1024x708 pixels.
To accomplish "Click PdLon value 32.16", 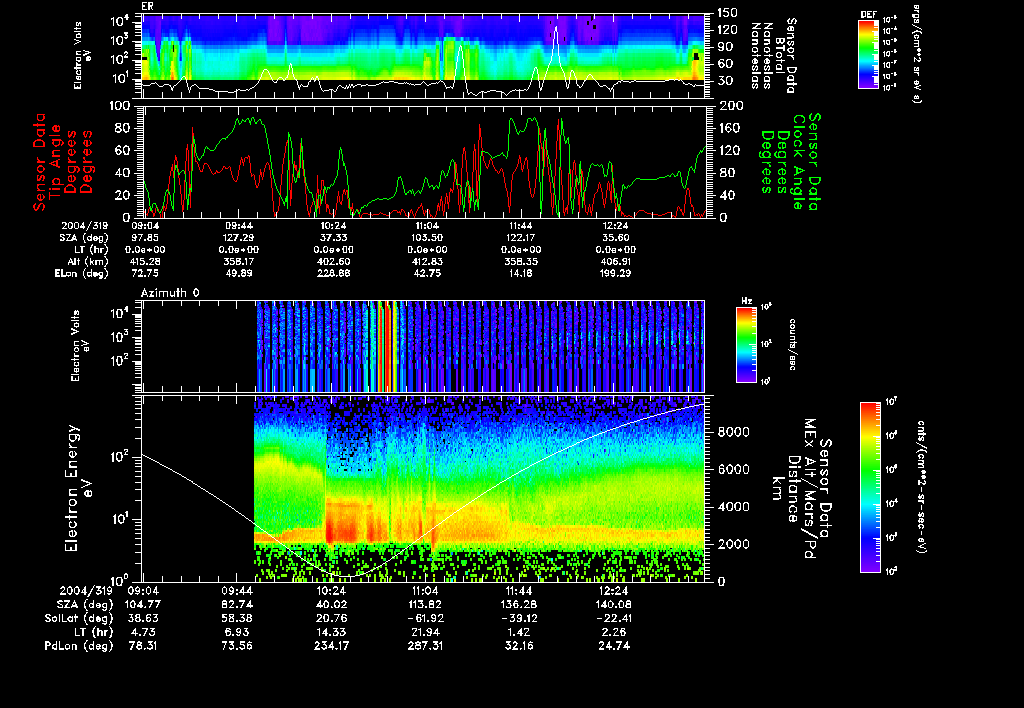I will [519, 645].
